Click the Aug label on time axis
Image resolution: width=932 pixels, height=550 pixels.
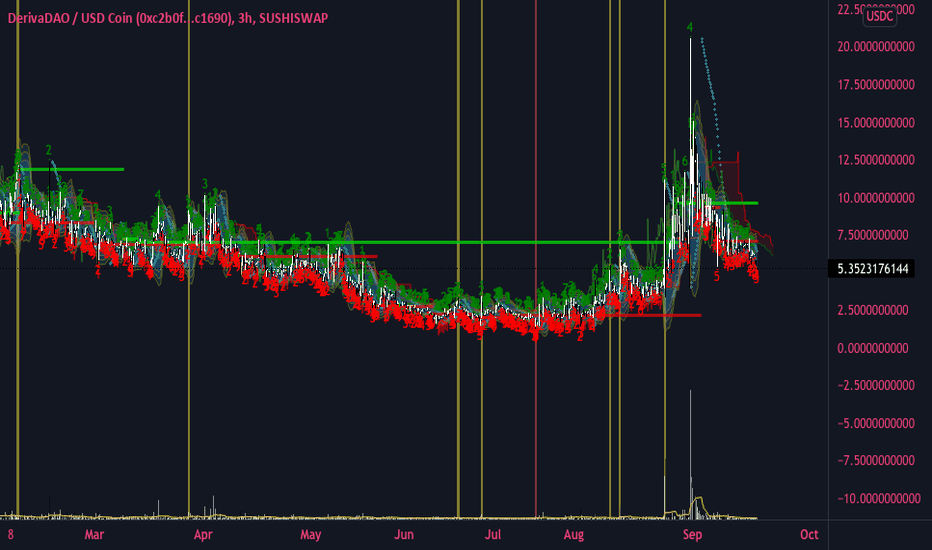tap(574, 535)
